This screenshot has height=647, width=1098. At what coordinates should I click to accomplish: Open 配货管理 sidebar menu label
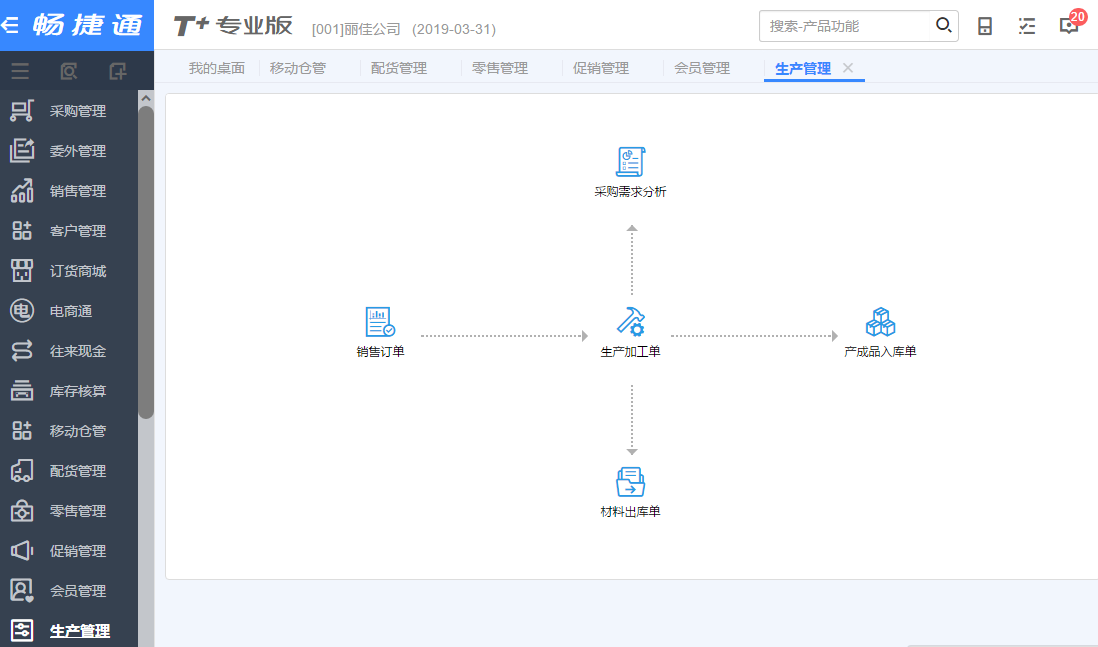coord(78,471)
